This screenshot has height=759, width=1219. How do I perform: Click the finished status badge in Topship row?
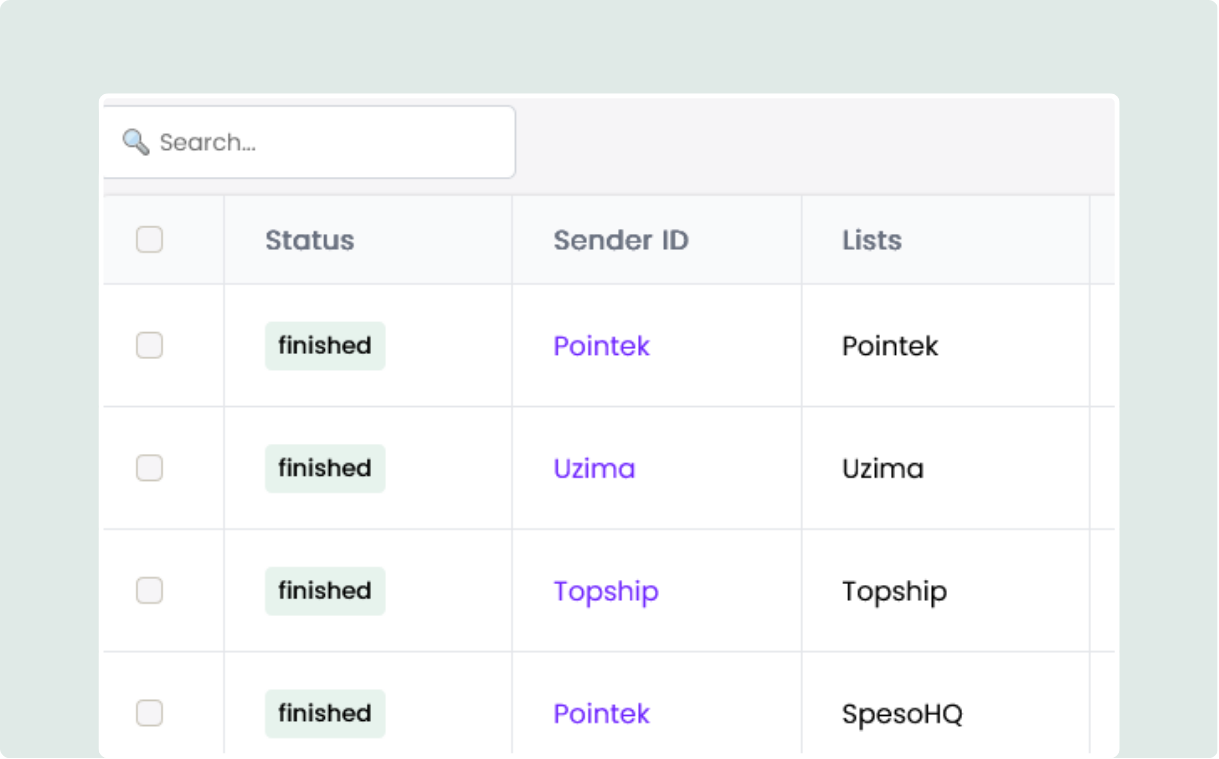pyautogui.click(x=325, y=591)
